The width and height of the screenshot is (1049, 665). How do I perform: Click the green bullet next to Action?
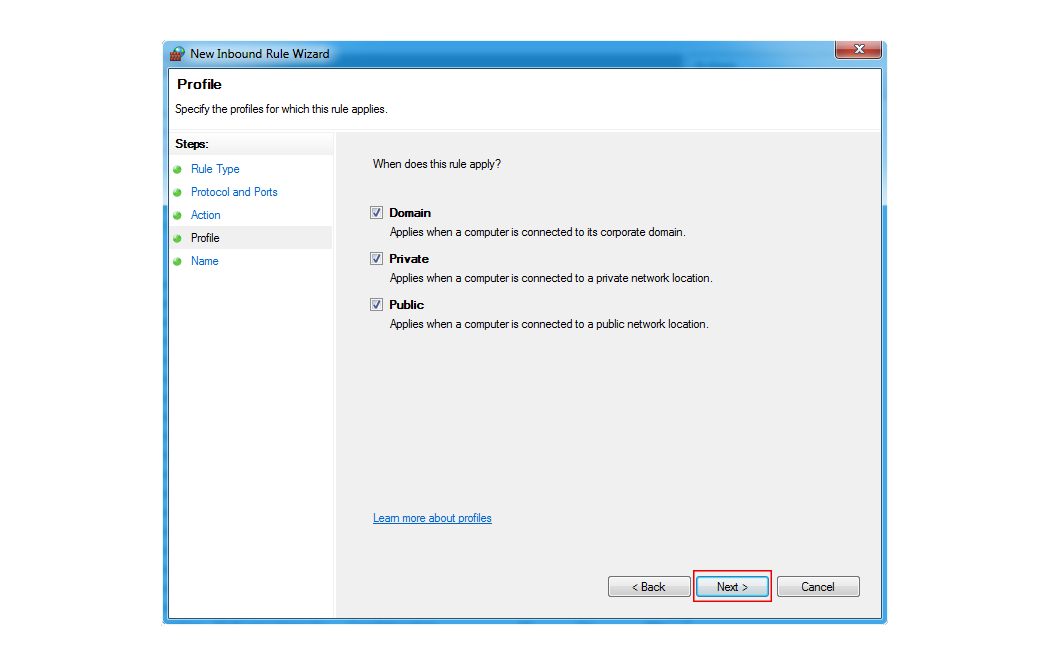click(x=178, y=215)
